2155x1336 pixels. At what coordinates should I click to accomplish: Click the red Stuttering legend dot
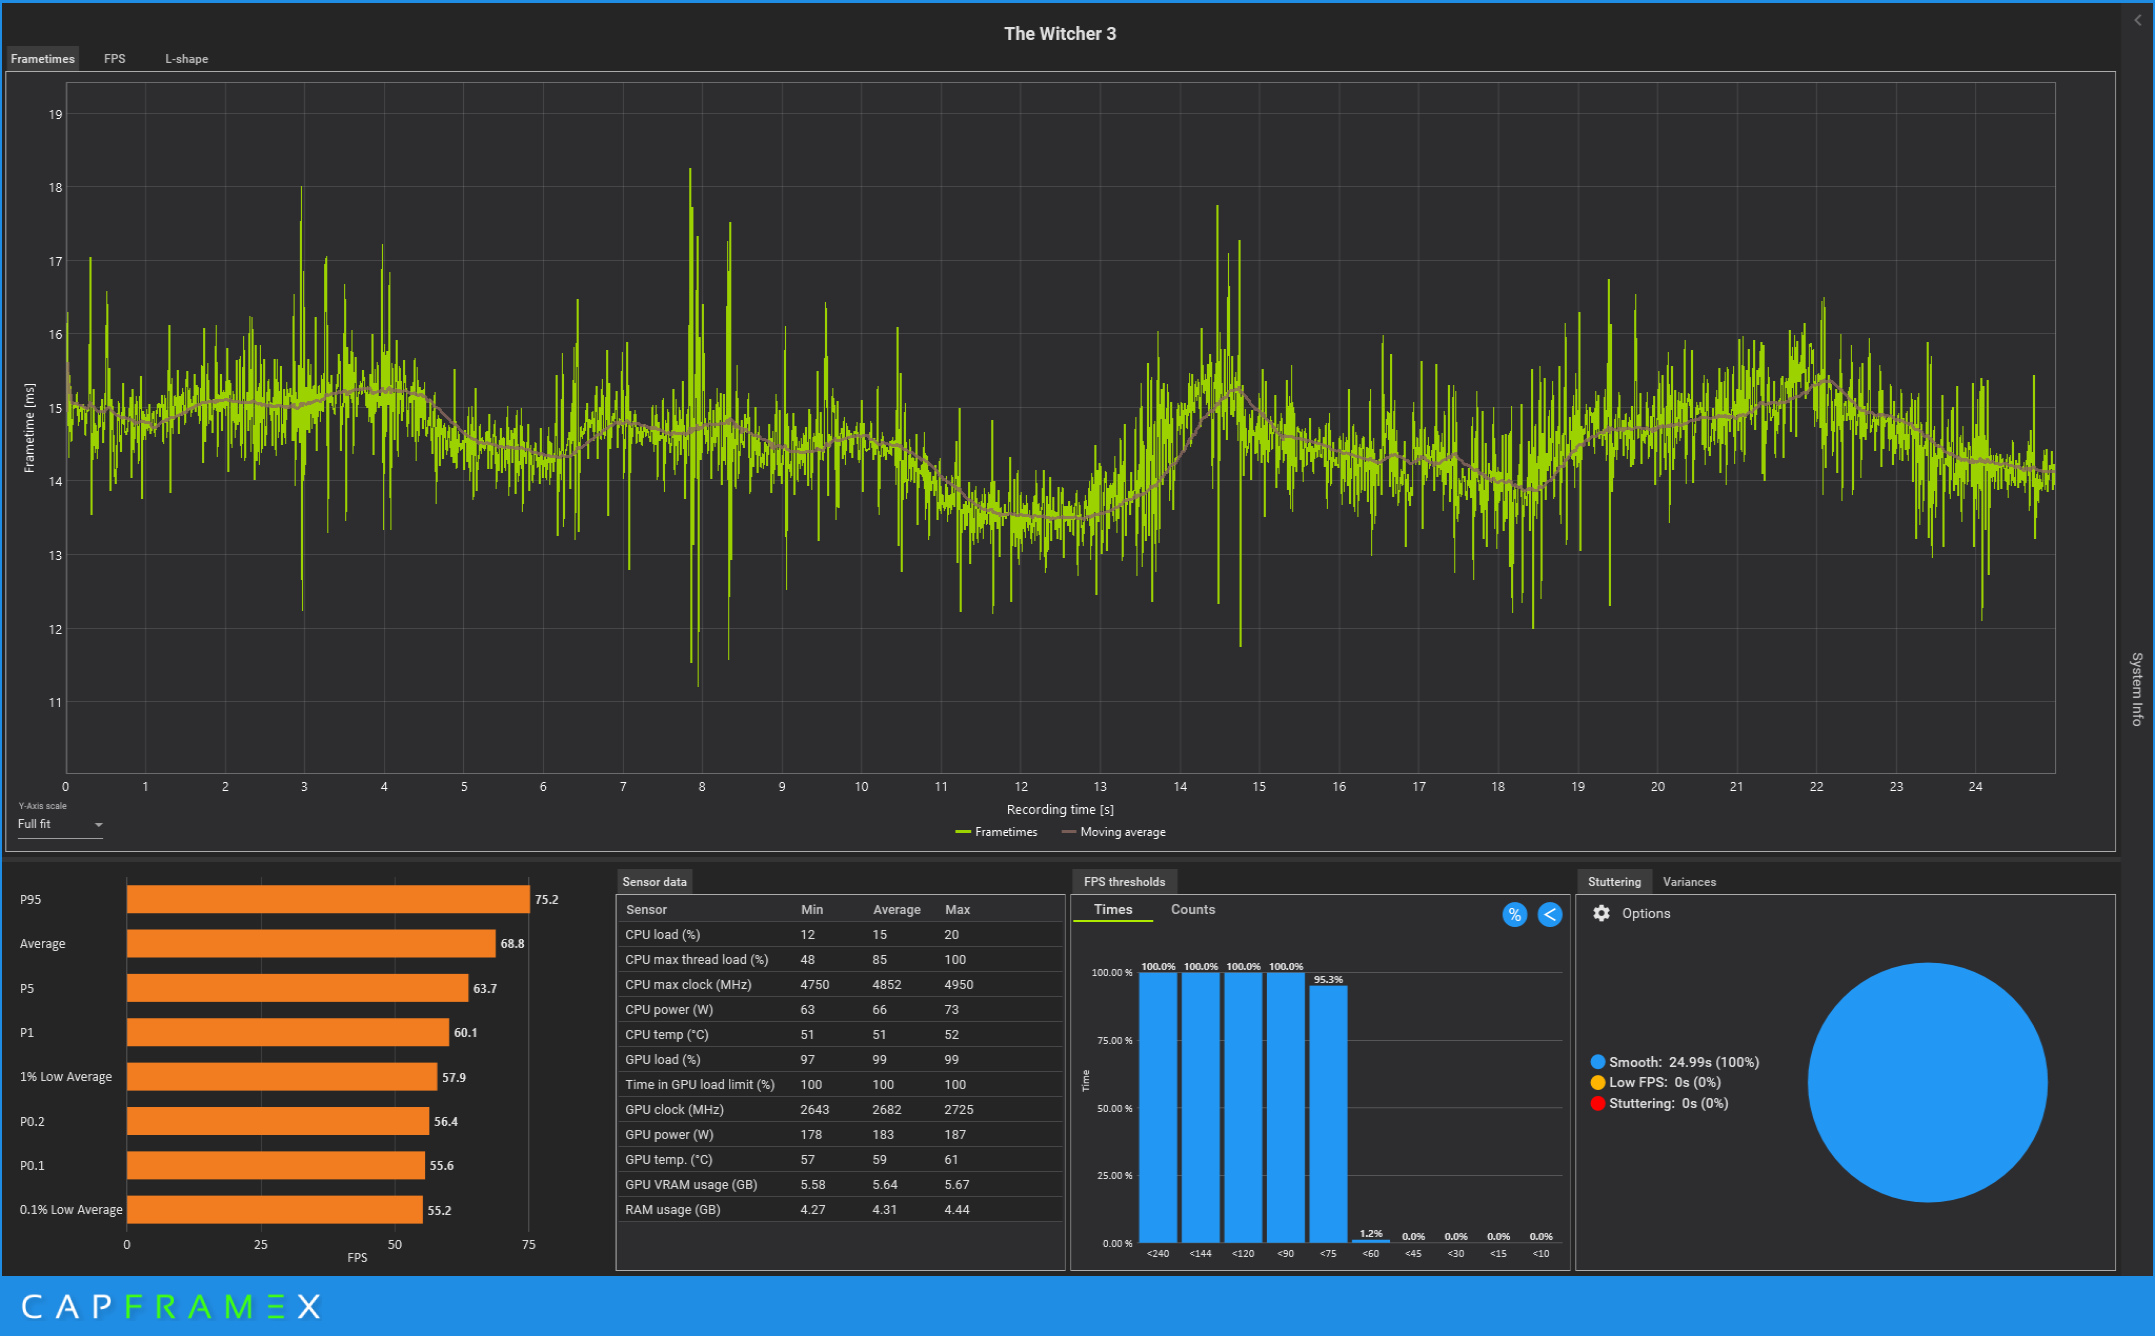(1597, 1103)
